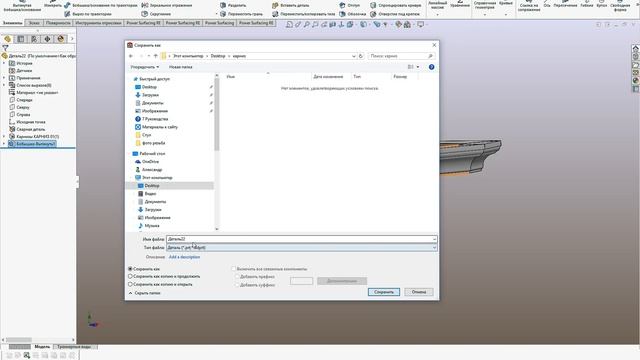This screenshot has height=360, width=640.
Task: Select Сохранить как копию и продолжить option
Action: click(130, 277)
